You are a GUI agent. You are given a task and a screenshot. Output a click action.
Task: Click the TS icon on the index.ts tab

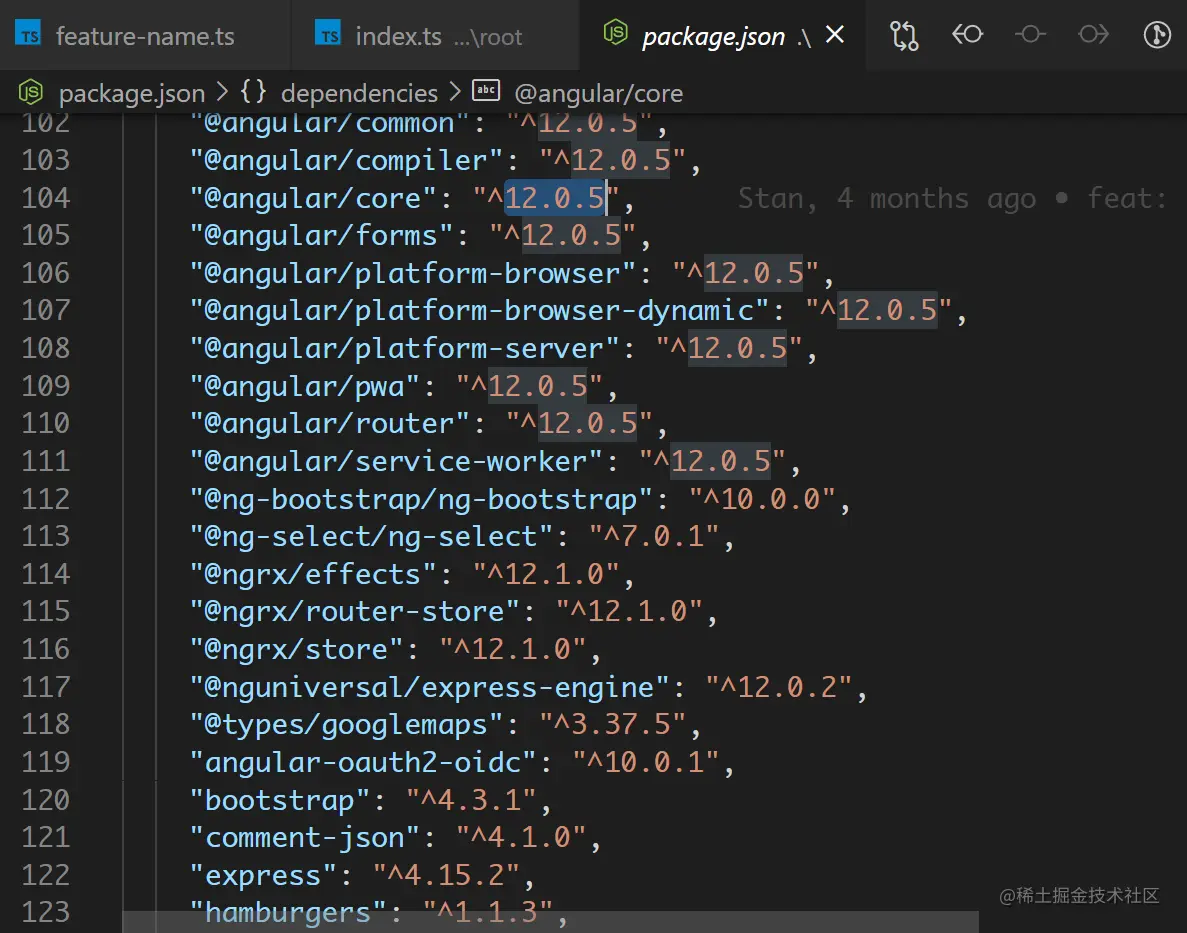(327, 35)
